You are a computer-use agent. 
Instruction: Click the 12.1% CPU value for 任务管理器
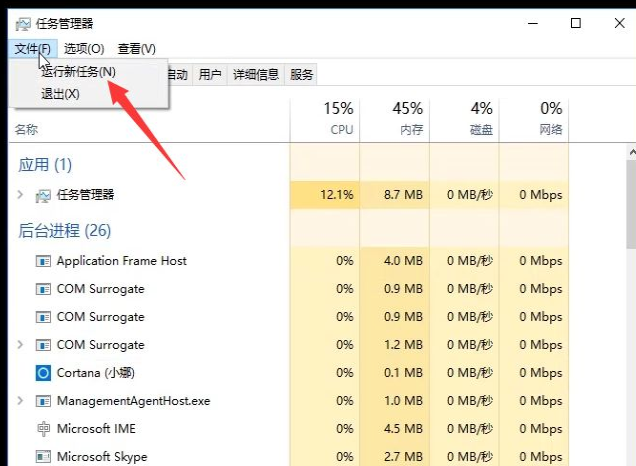click(337, 195)
